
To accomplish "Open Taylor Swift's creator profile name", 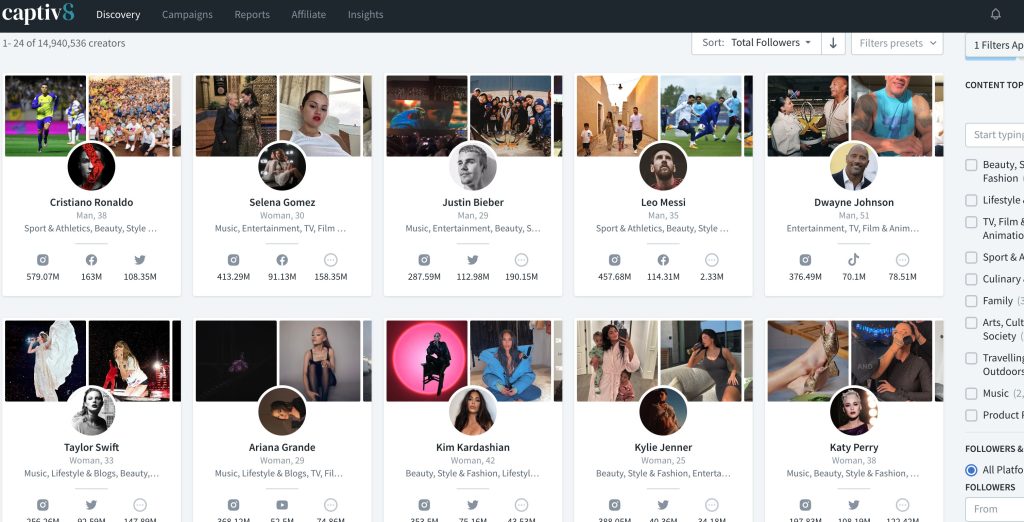I will [x=91, y=448].
